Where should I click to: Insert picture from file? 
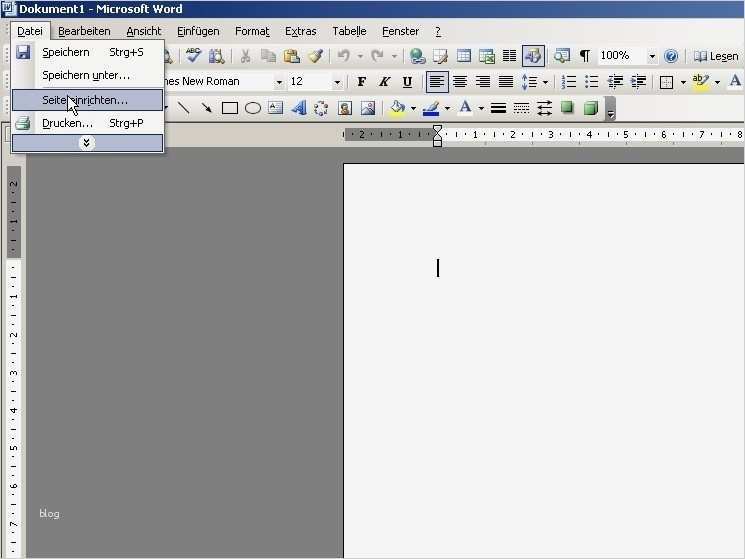pos(368,108)
